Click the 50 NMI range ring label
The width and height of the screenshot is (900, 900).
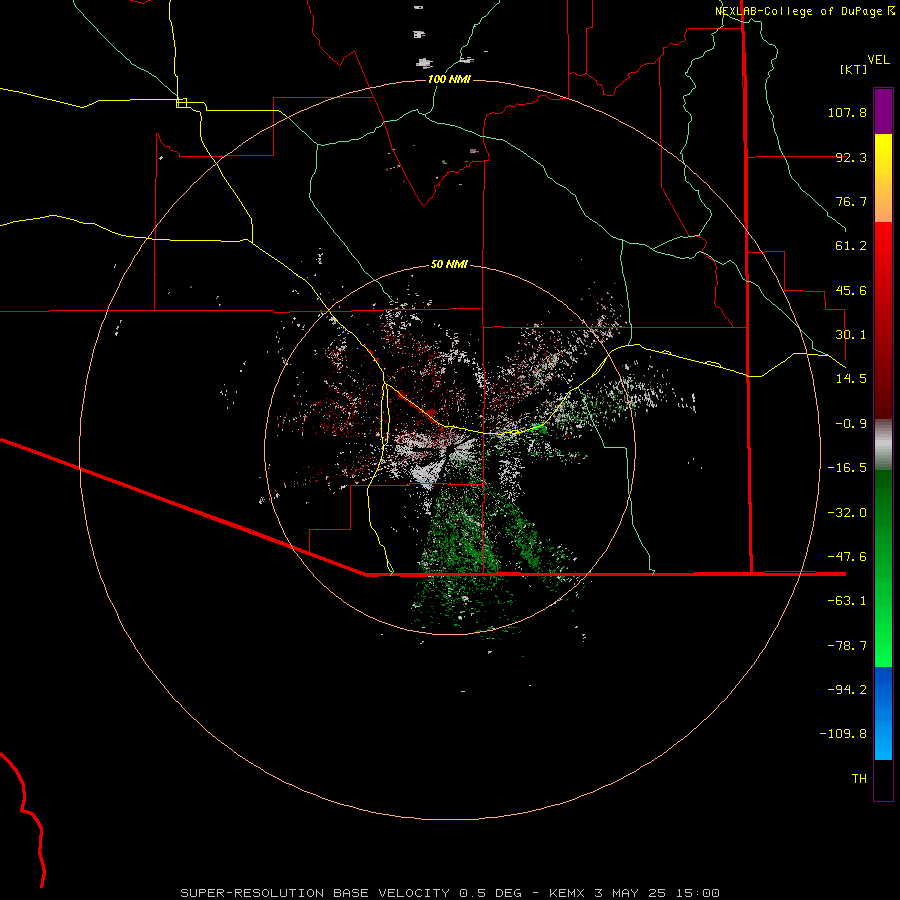(449, 265)
